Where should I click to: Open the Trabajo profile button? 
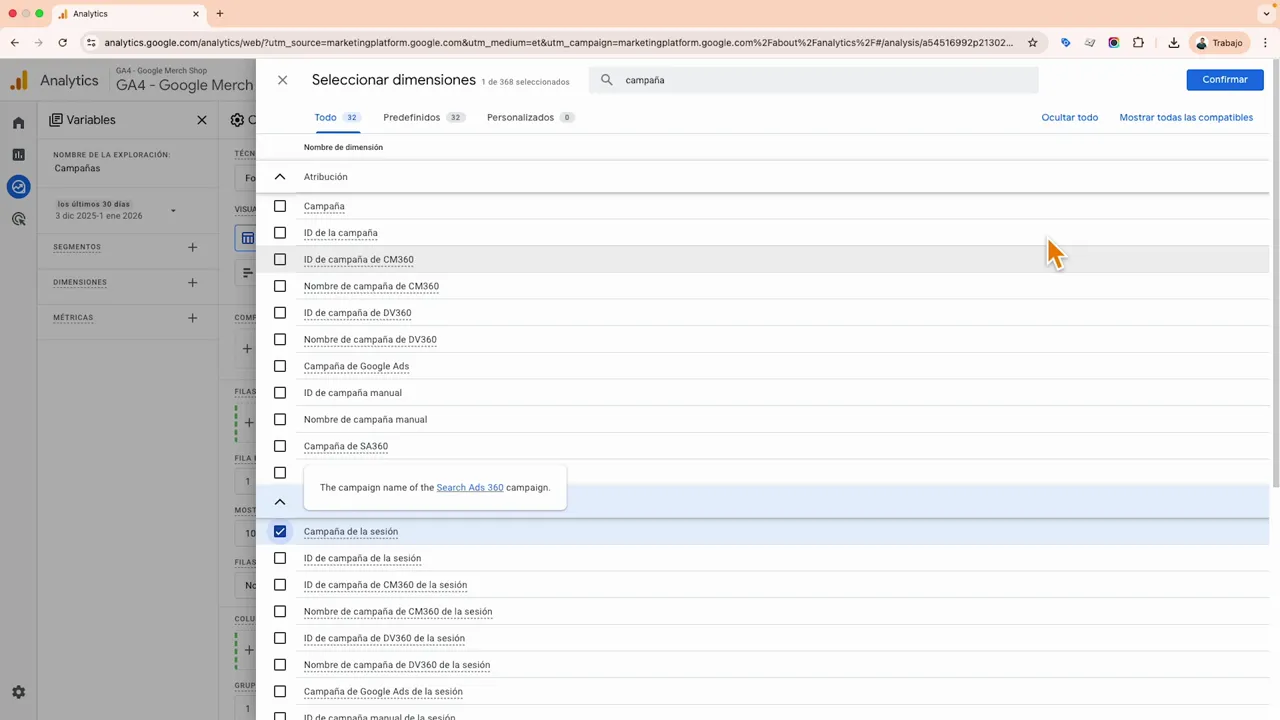click(1220, 43)
